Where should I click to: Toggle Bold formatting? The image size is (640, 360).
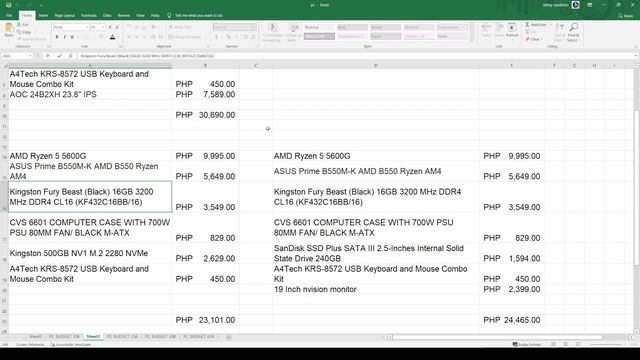[x=57, y=37]
